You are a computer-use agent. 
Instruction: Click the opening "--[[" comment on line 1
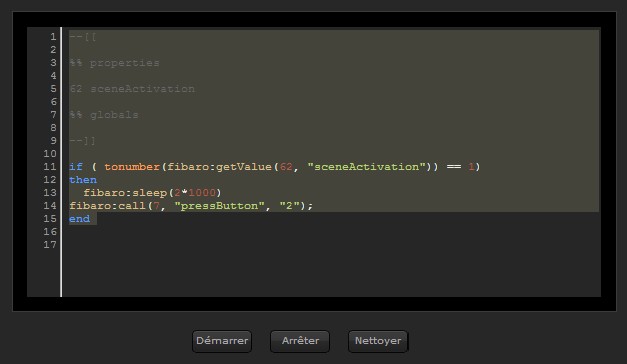tap(83, 37)
